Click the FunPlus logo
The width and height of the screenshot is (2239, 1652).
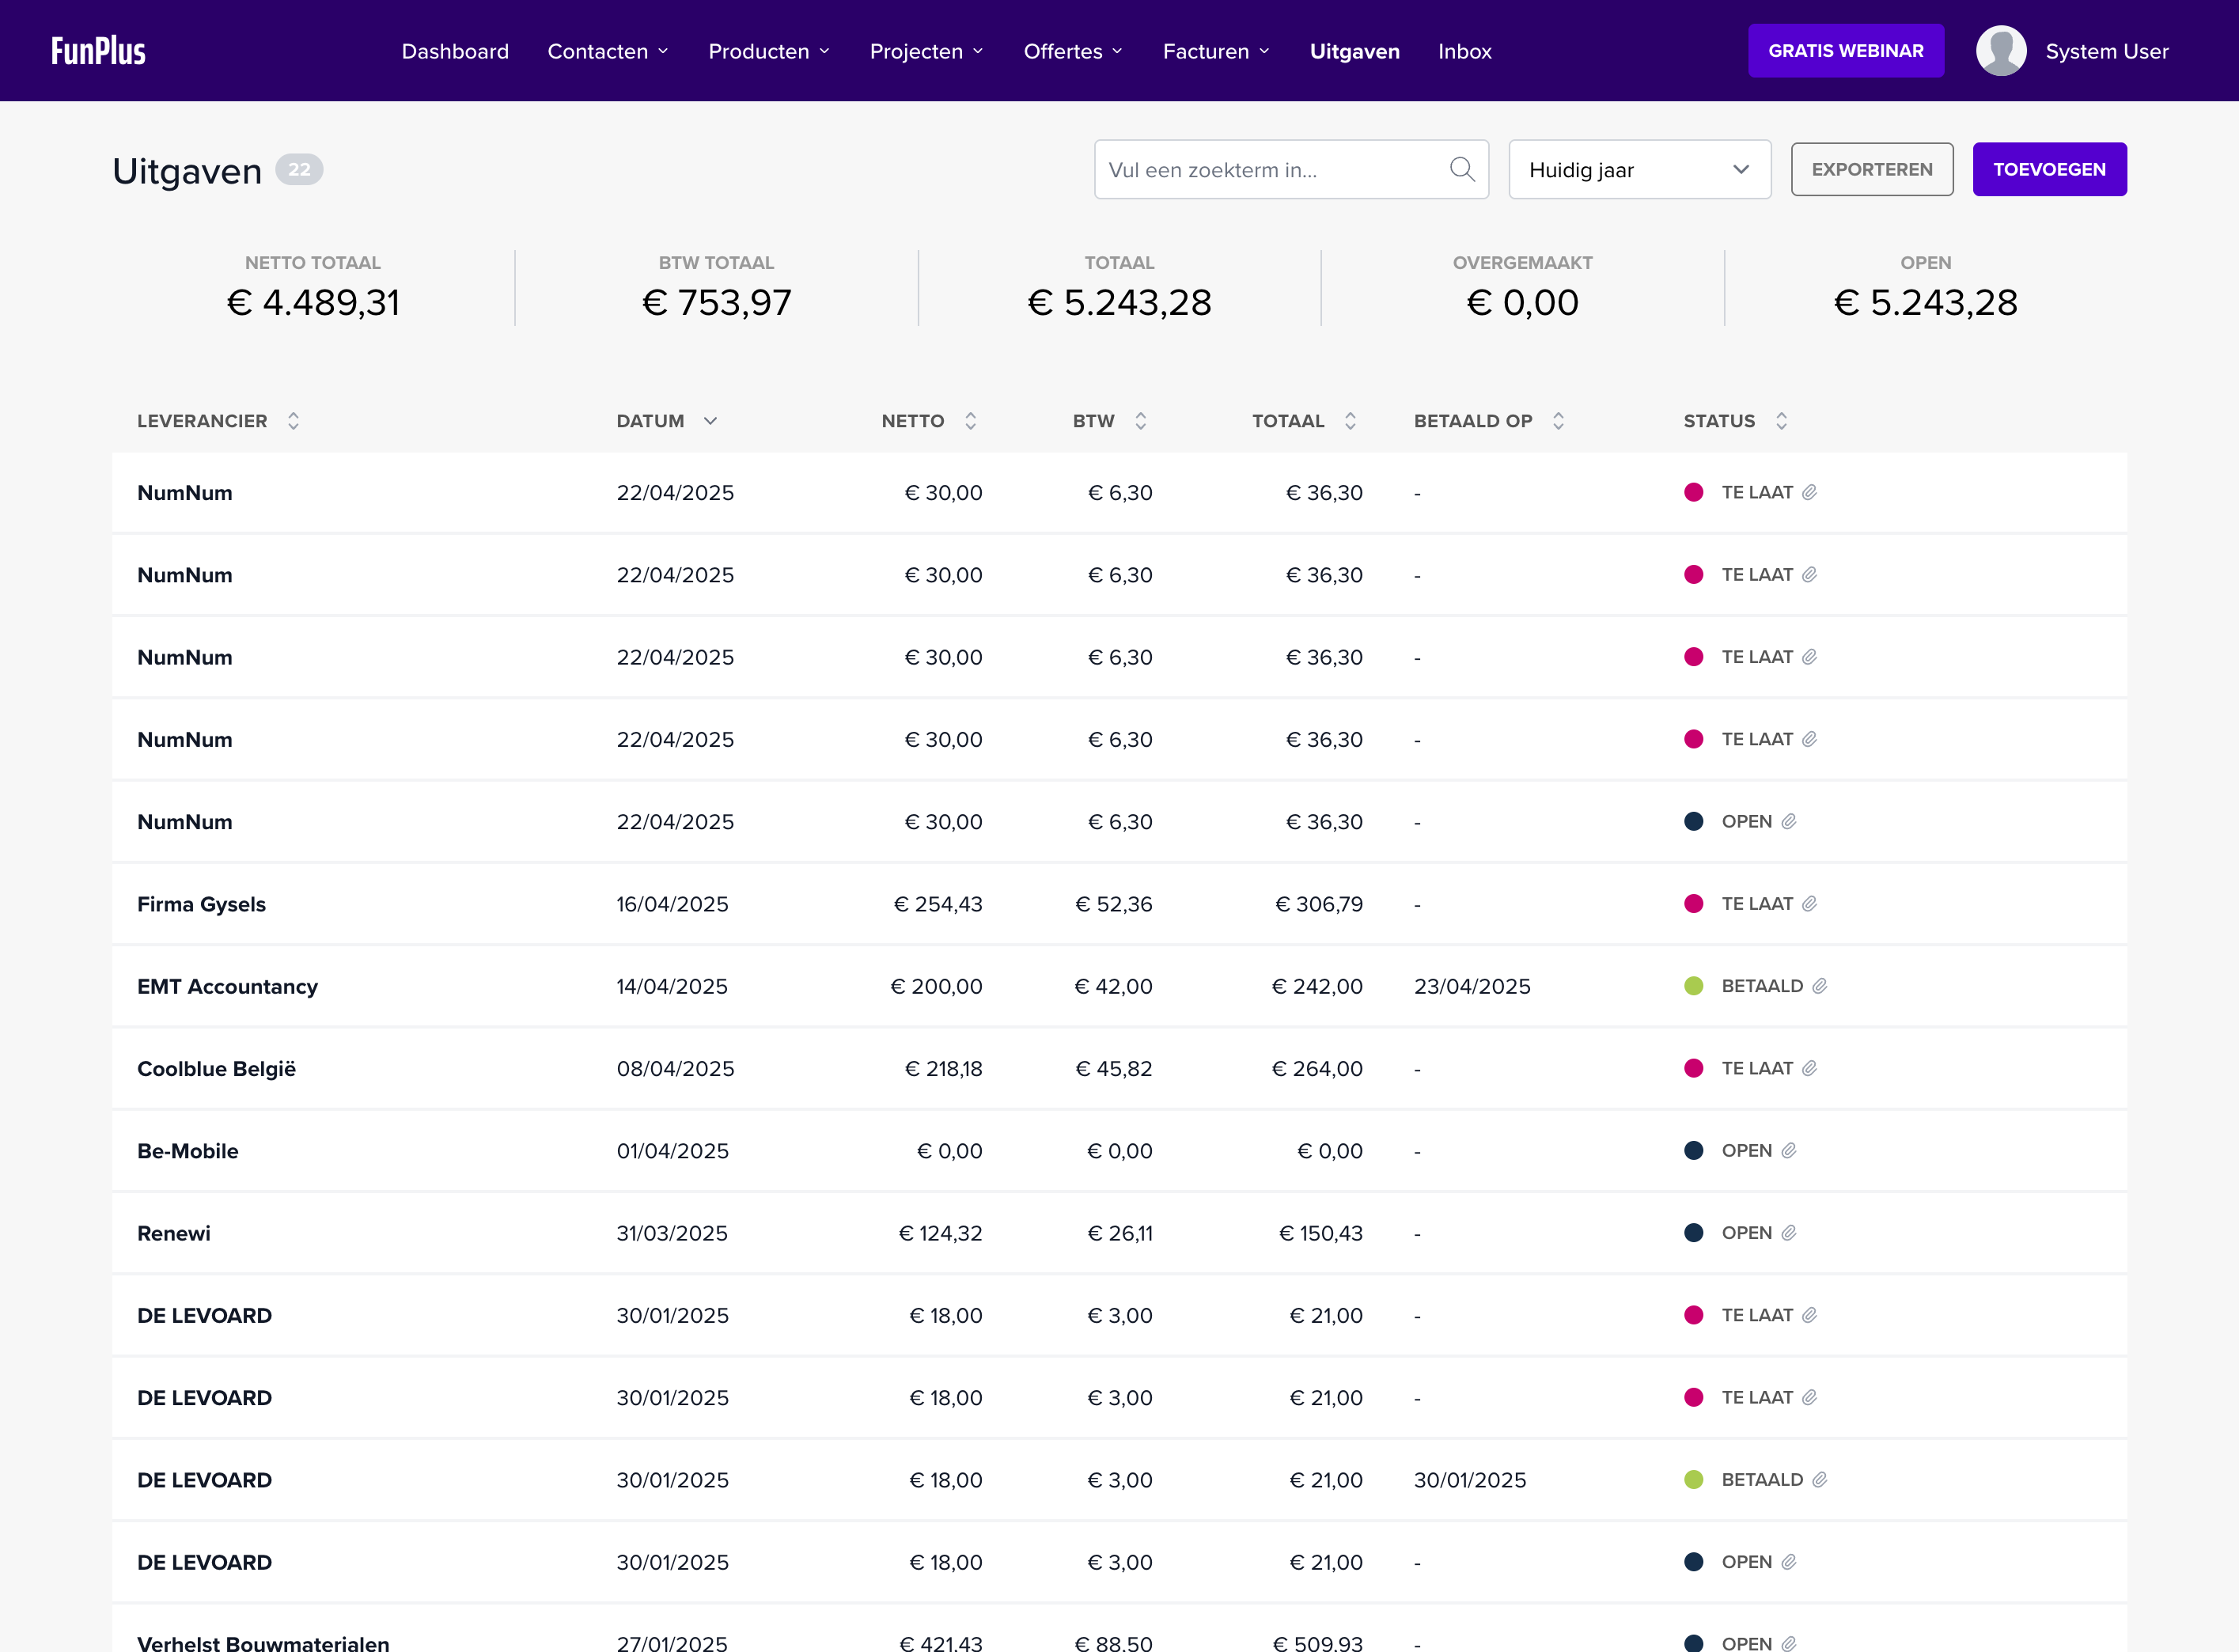click(98, 51)
